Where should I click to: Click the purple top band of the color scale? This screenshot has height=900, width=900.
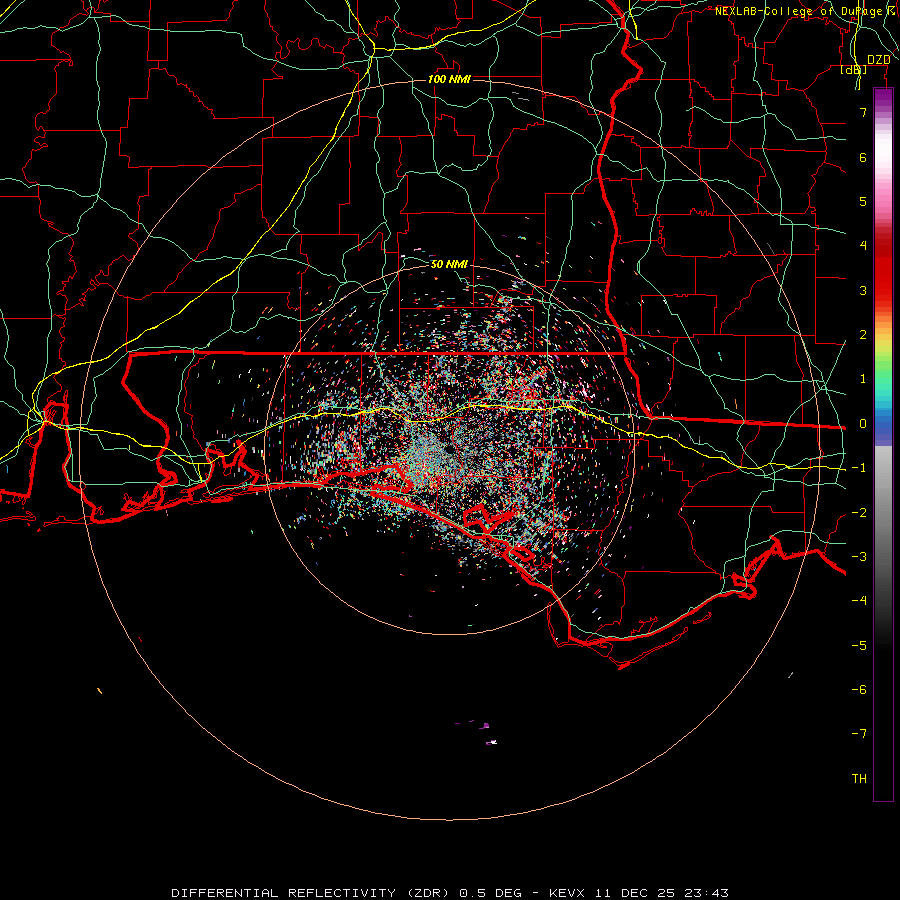[883, 96]
